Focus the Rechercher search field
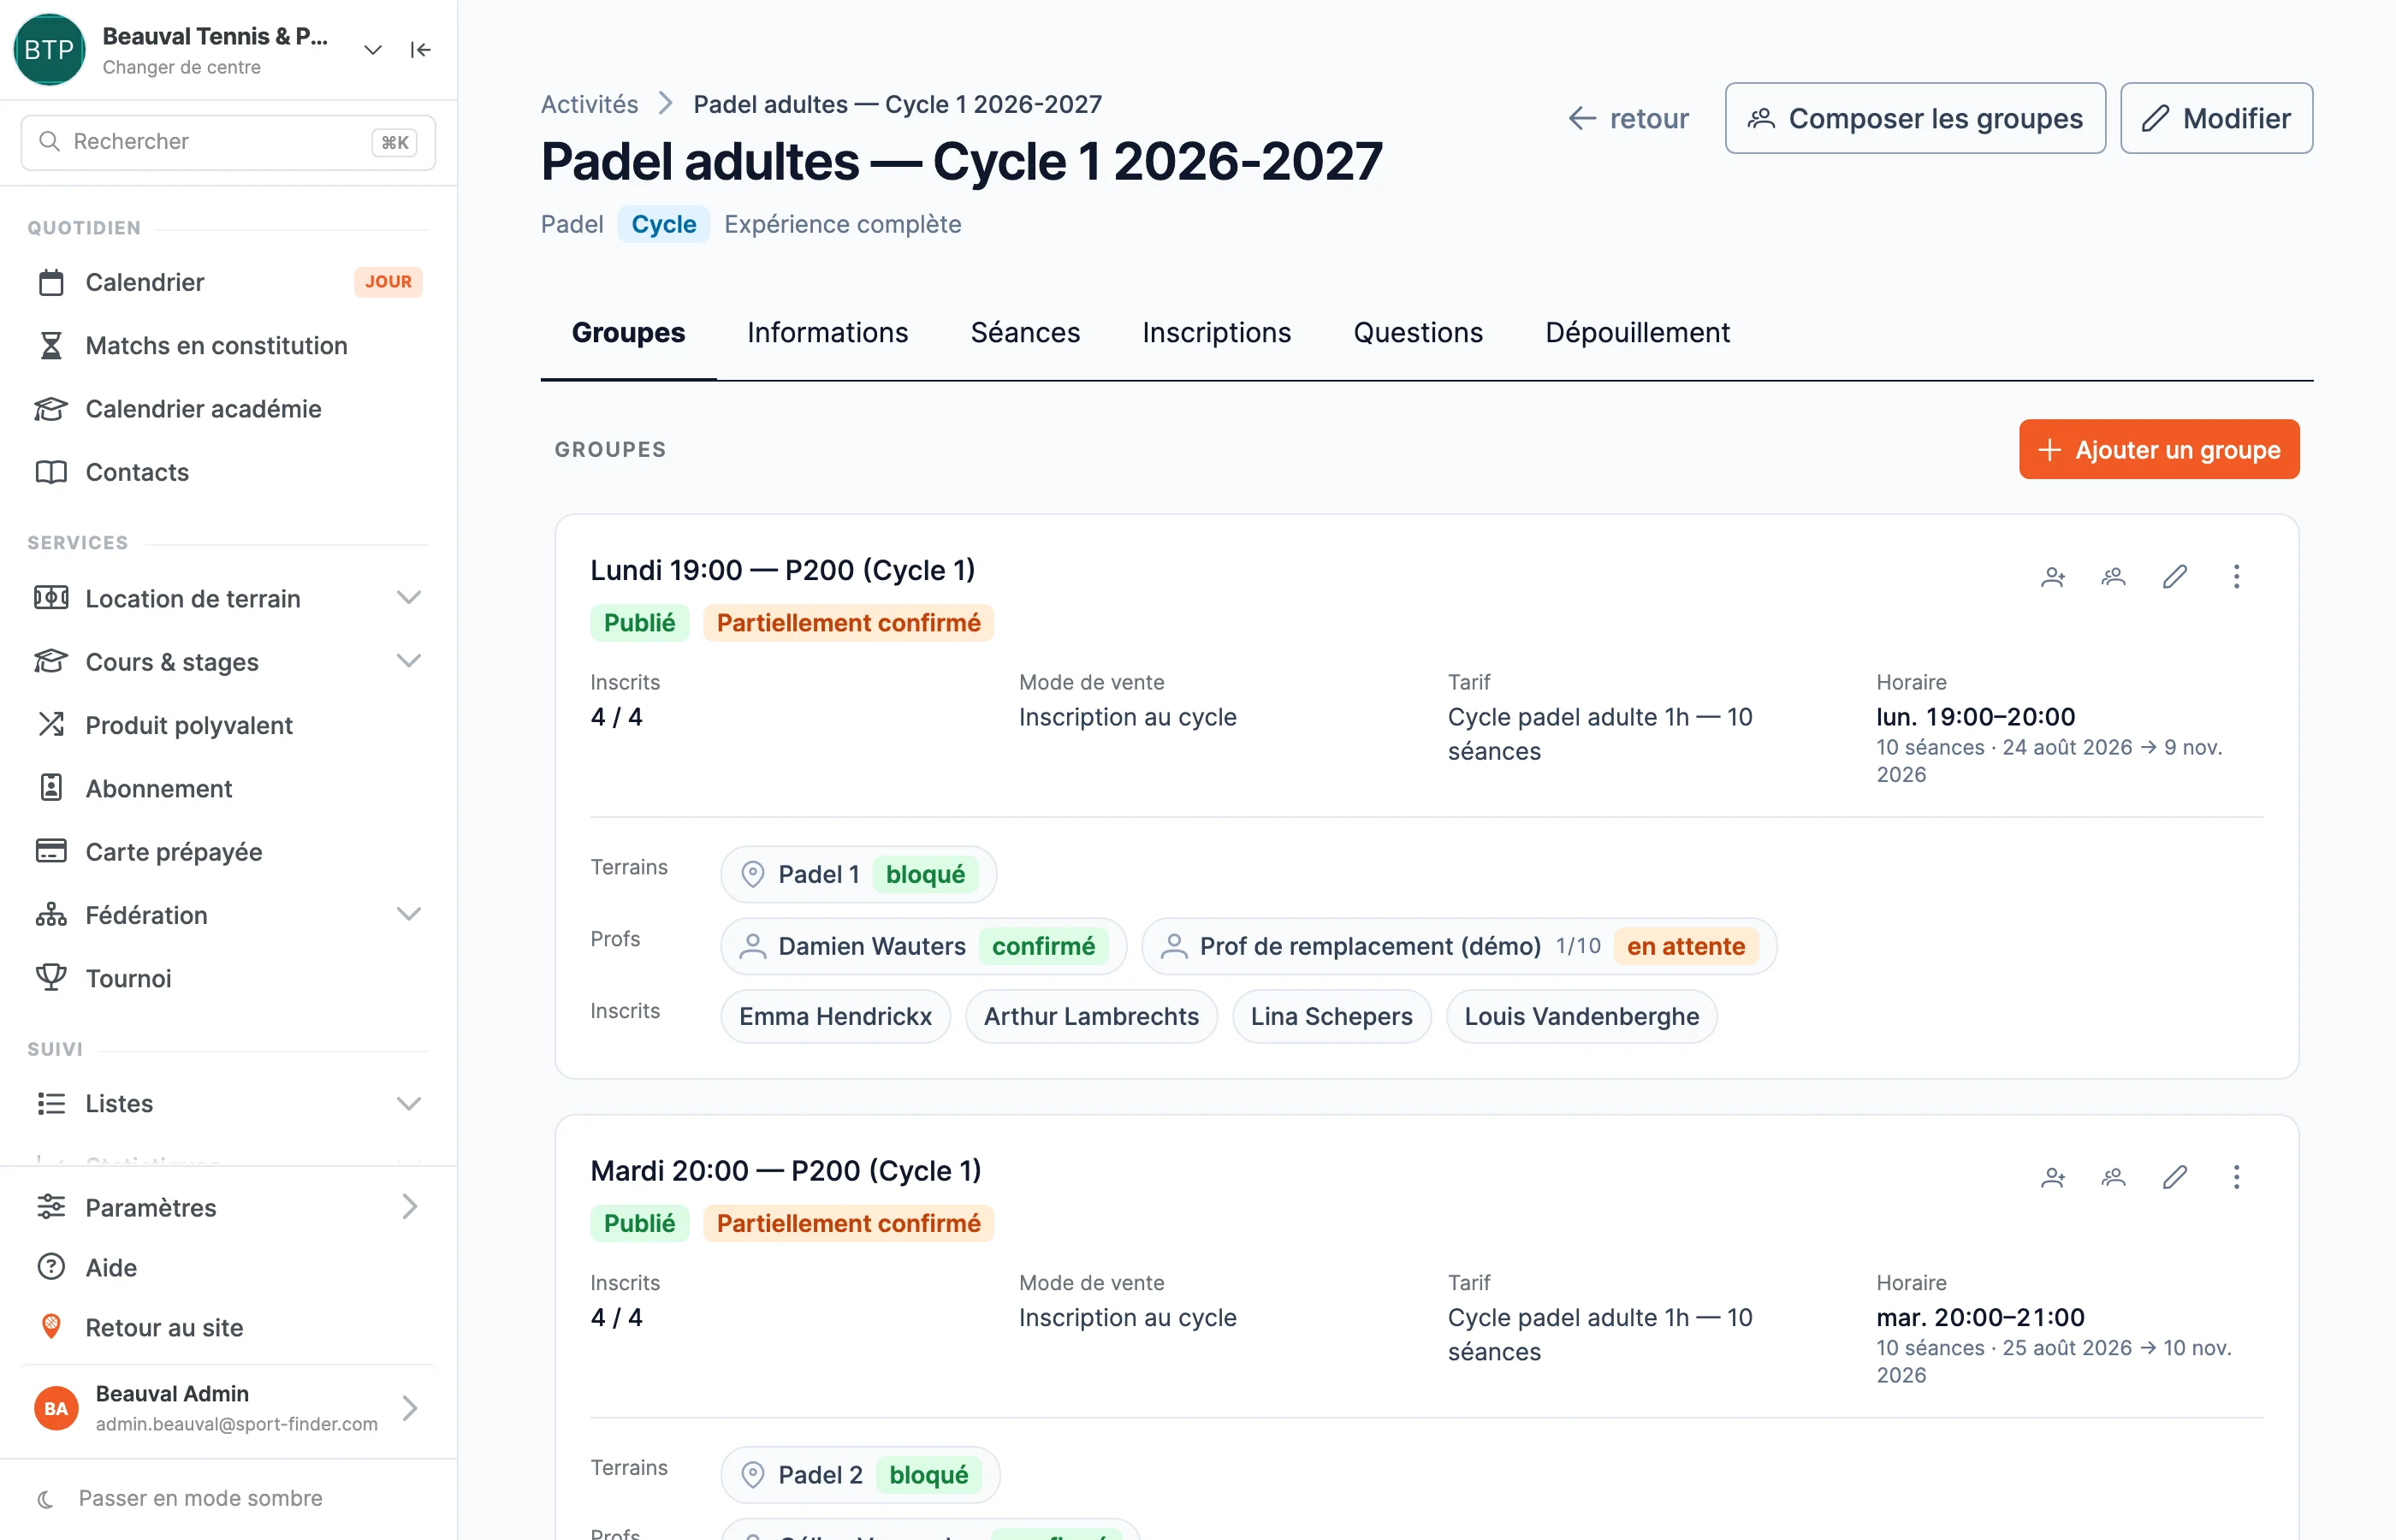2396x1540 pixels. [228, 142]
